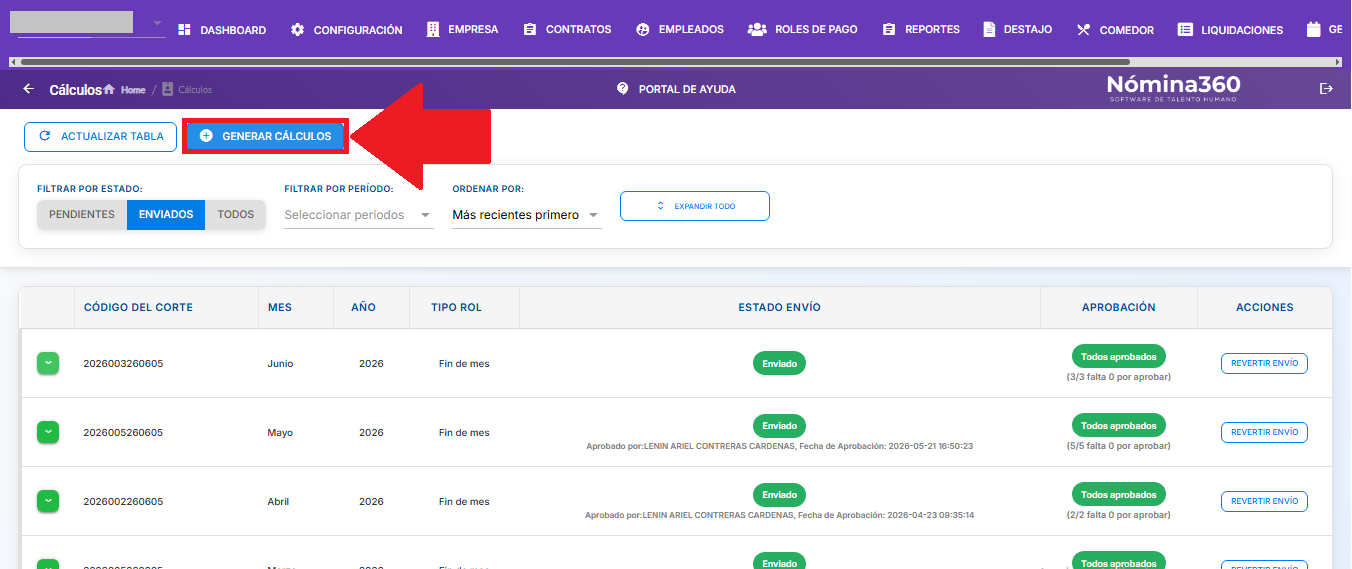Click the Enviado badge in Junio row
The image size is (1352, 569).
779,364
